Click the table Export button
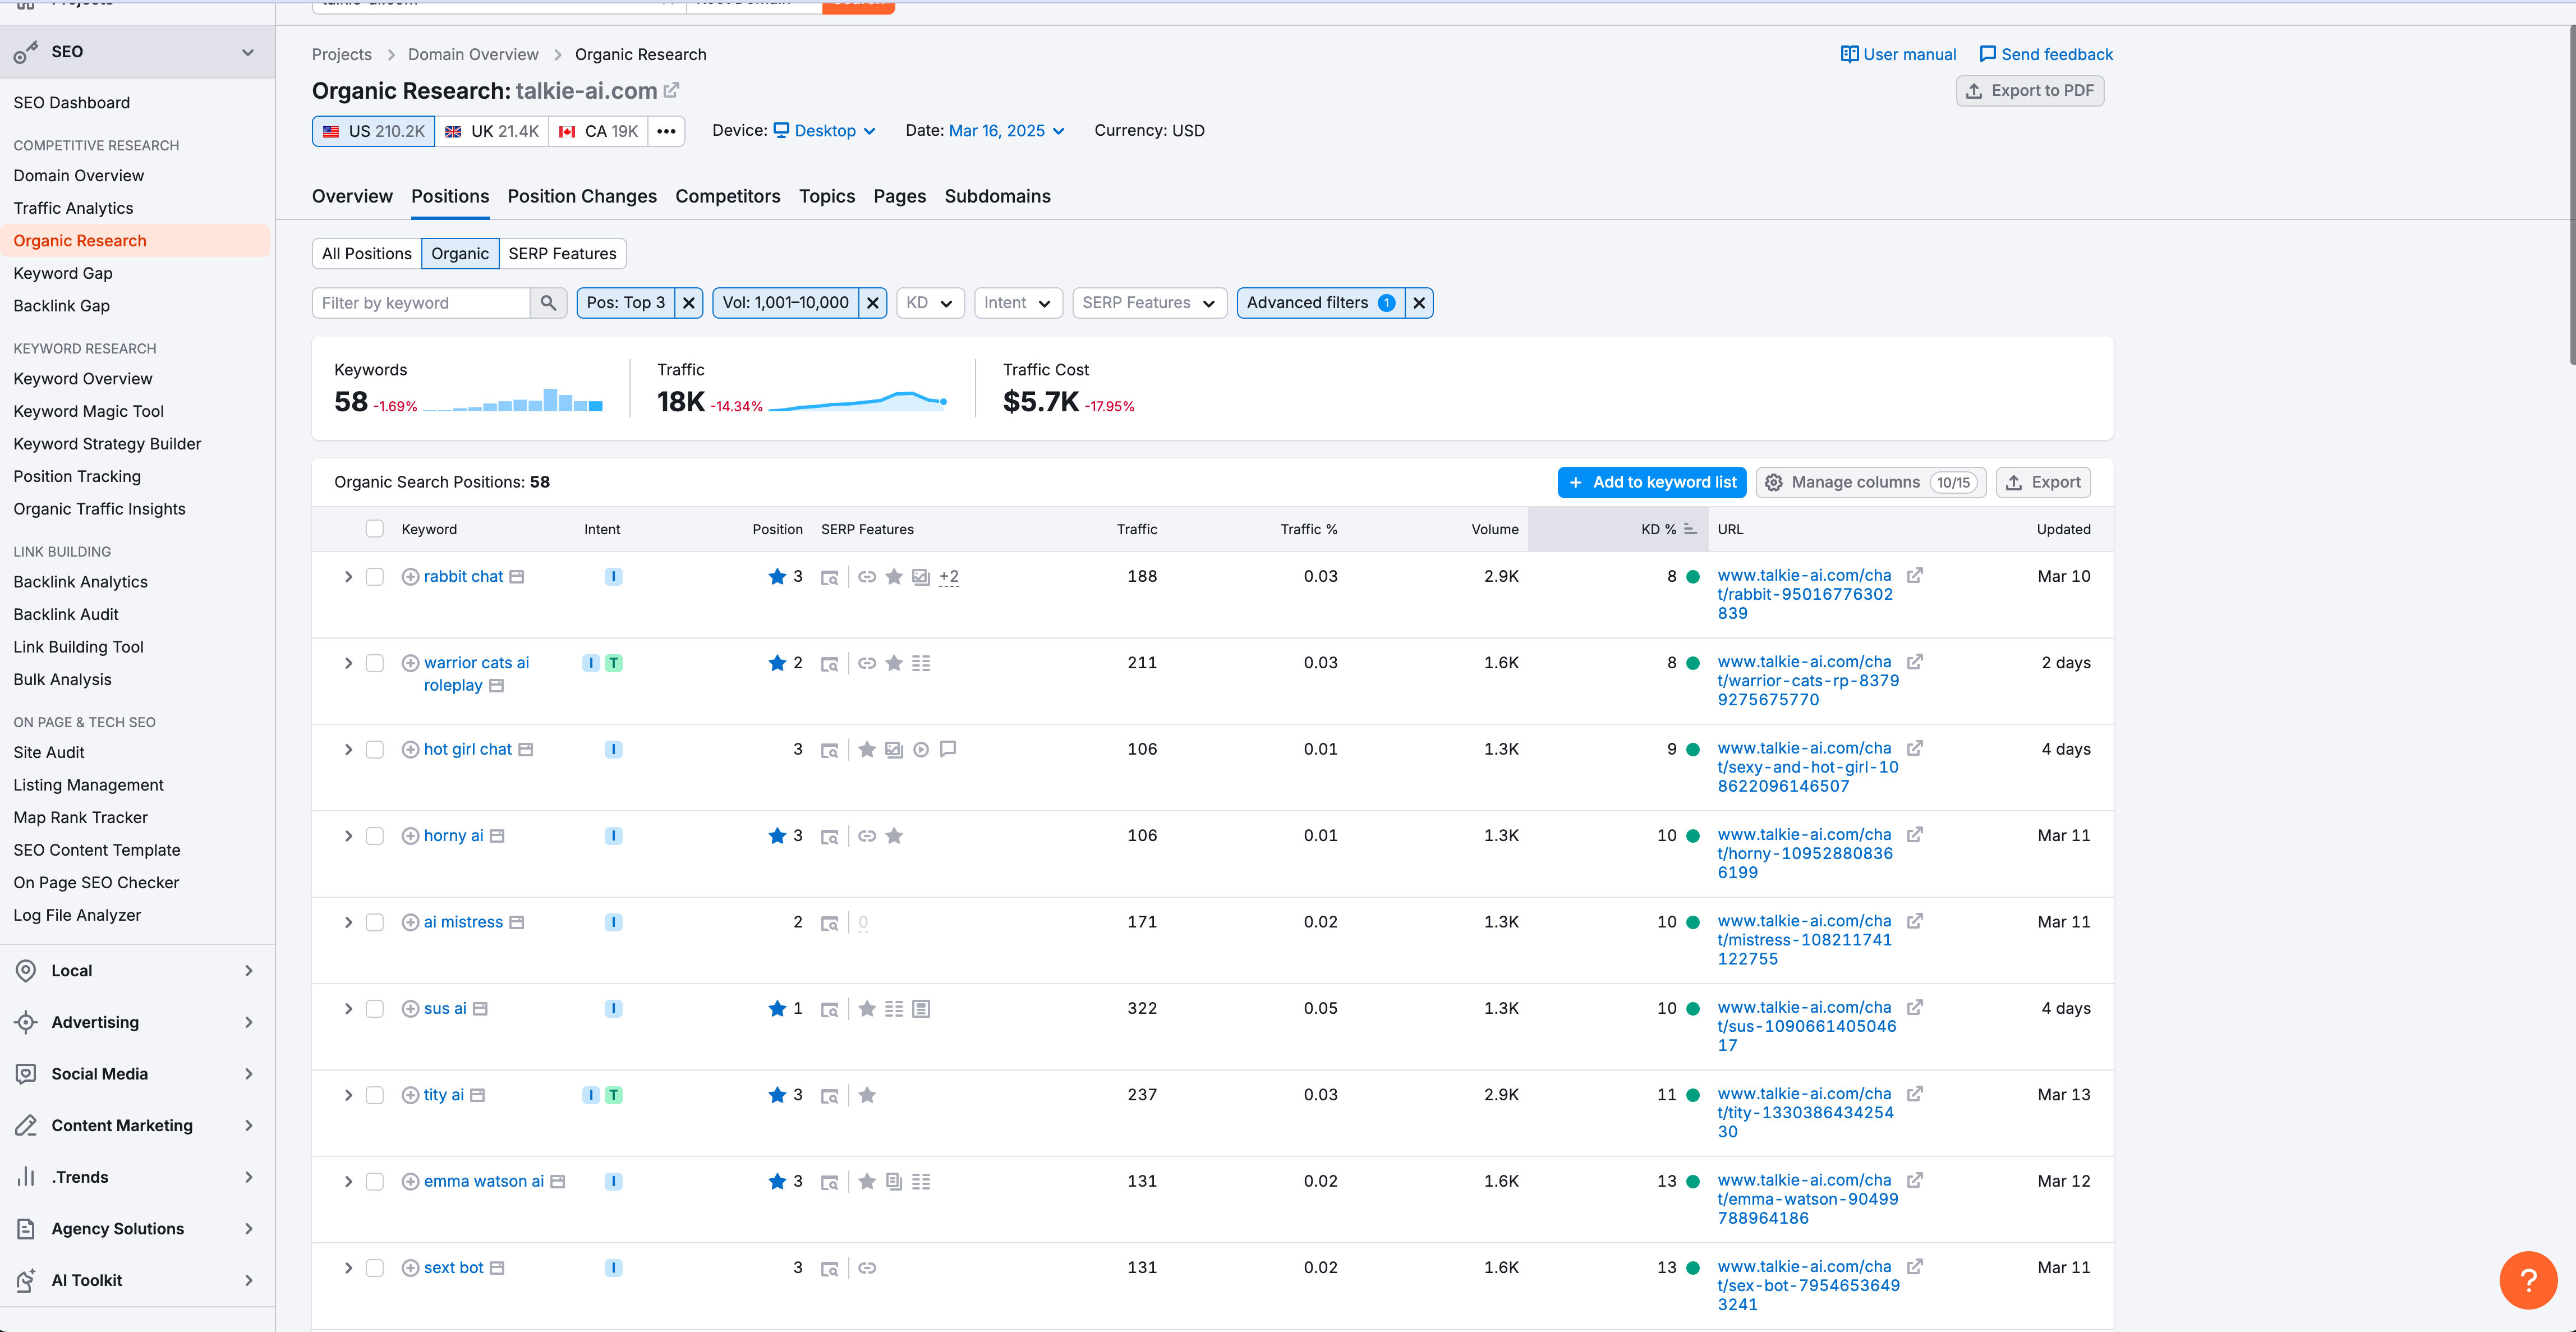Screen dimensions: 2576x1332 tap(2043, 482)
